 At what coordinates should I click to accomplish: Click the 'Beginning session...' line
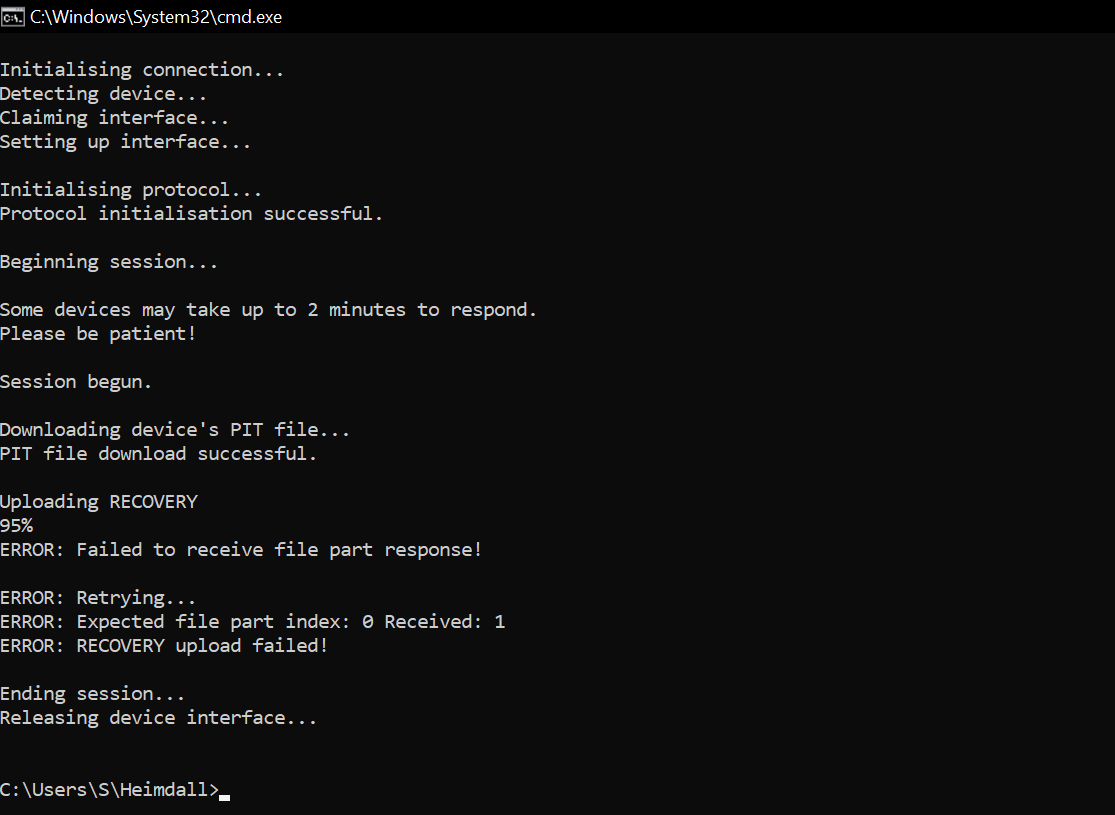[x=109, y=262]
